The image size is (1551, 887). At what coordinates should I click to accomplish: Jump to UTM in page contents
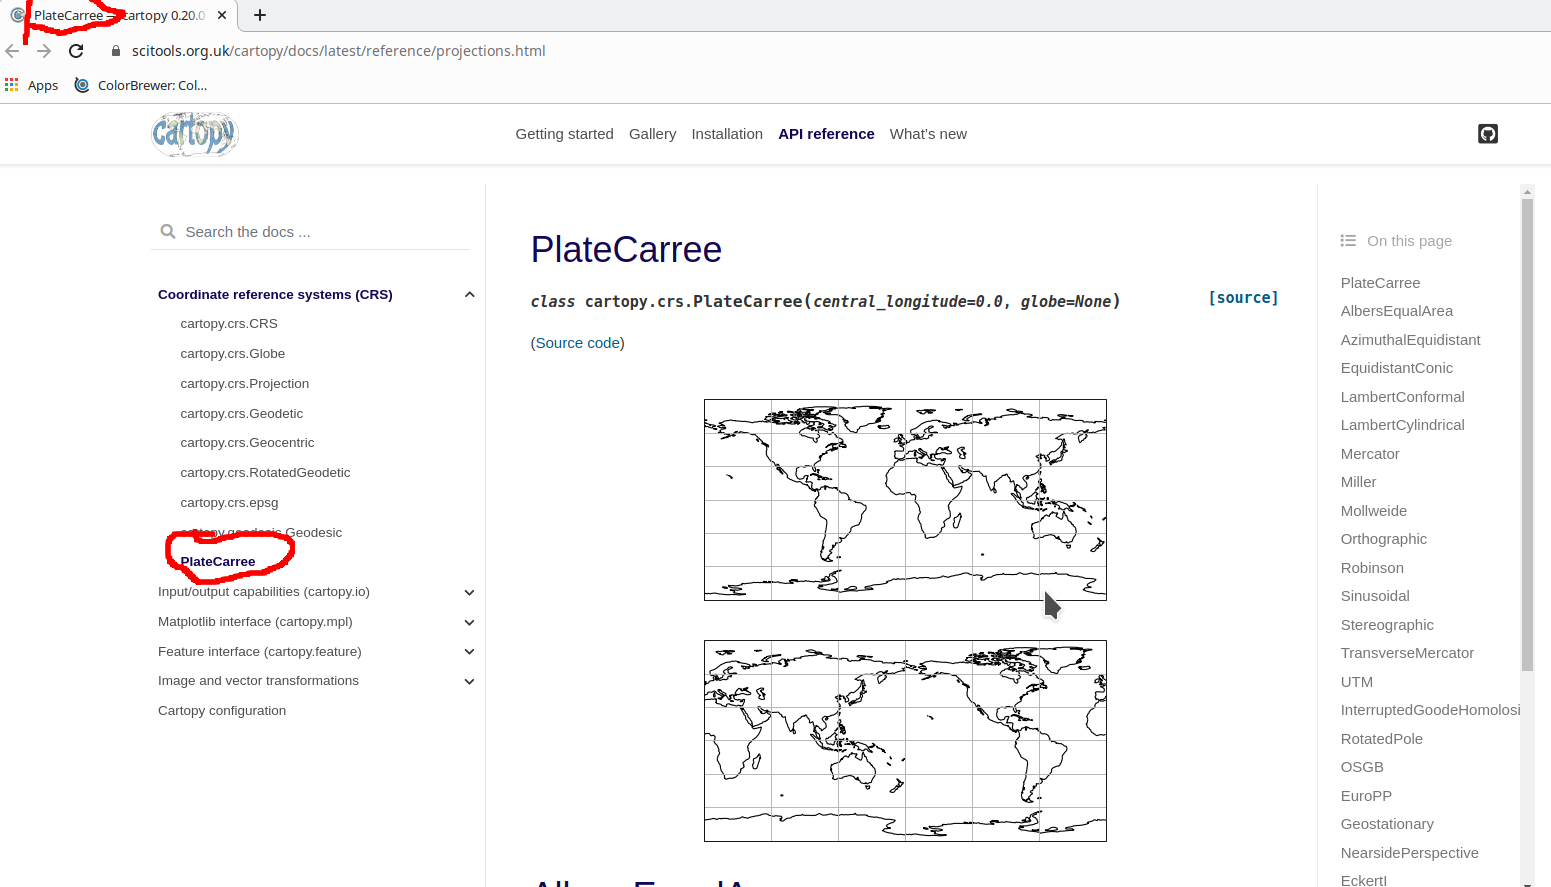[1356, 682]
